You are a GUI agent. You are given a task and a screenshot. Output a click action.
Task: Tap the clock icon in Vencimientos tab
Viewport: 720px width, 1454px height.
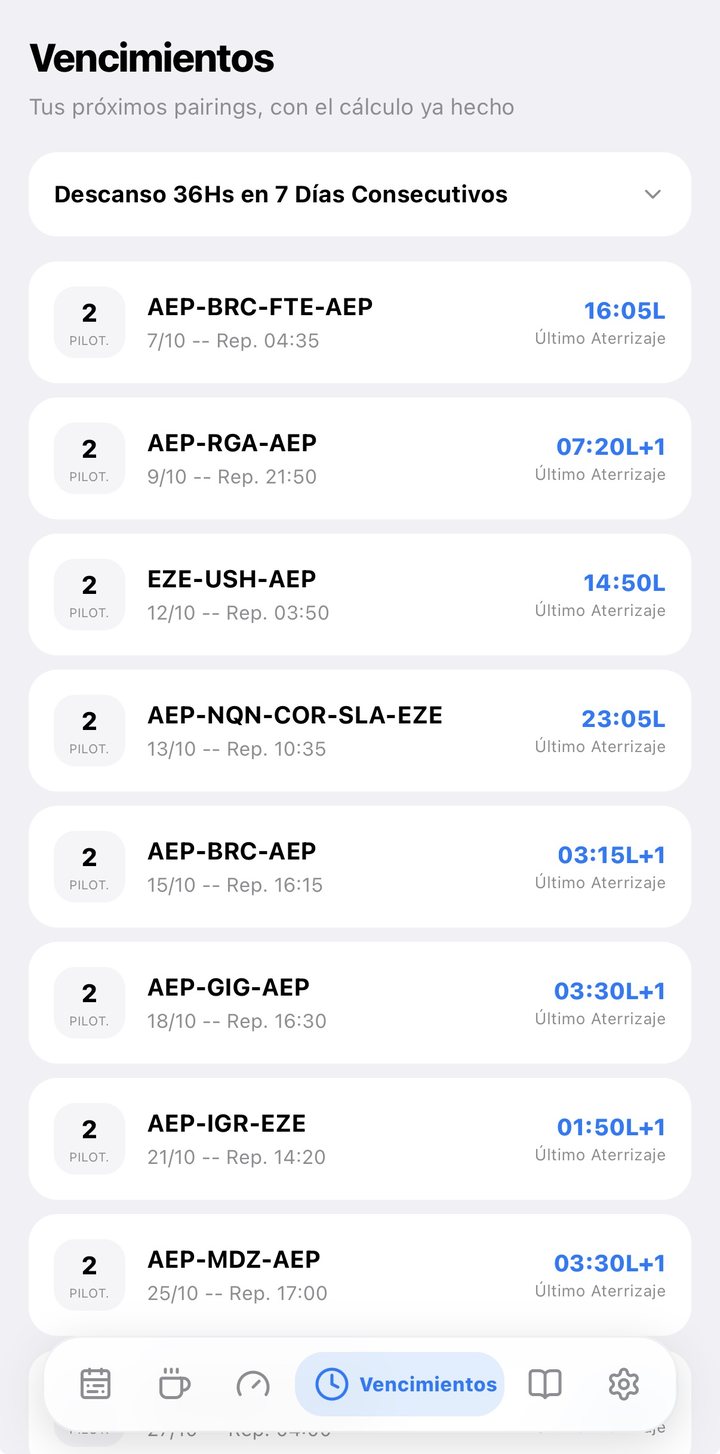tap(331, 1384)
